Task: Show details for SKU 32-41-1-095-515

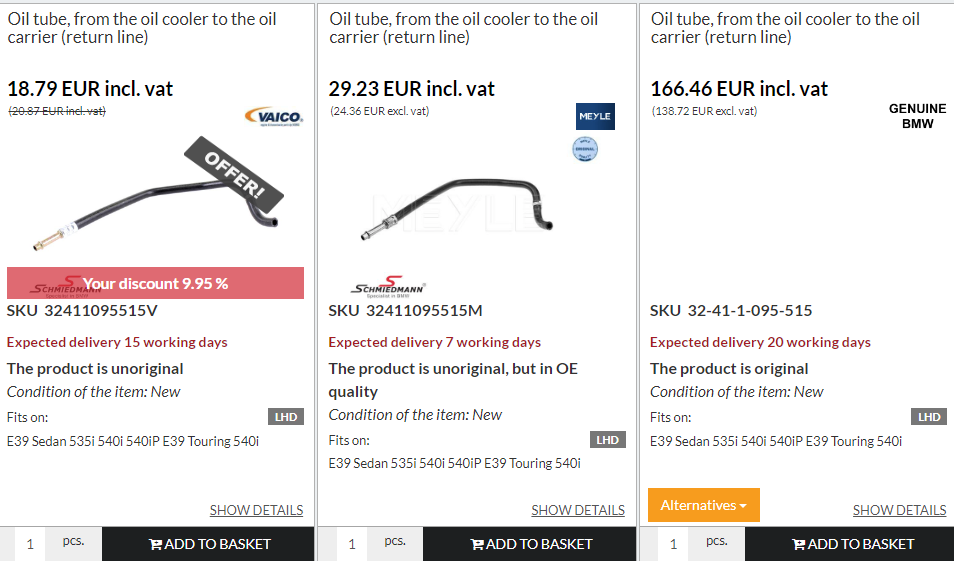Action: 899,510
